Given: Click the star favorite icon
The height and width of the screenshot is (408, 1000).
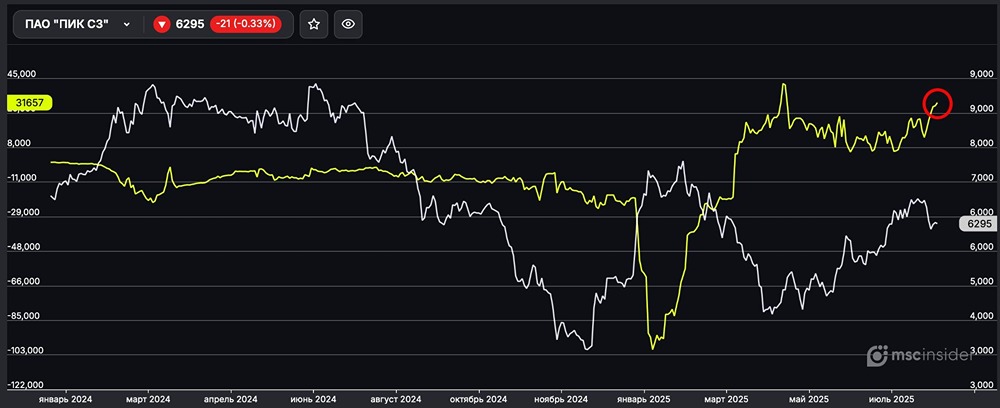Looking at the screenshot, I should [x=313, y=24].
